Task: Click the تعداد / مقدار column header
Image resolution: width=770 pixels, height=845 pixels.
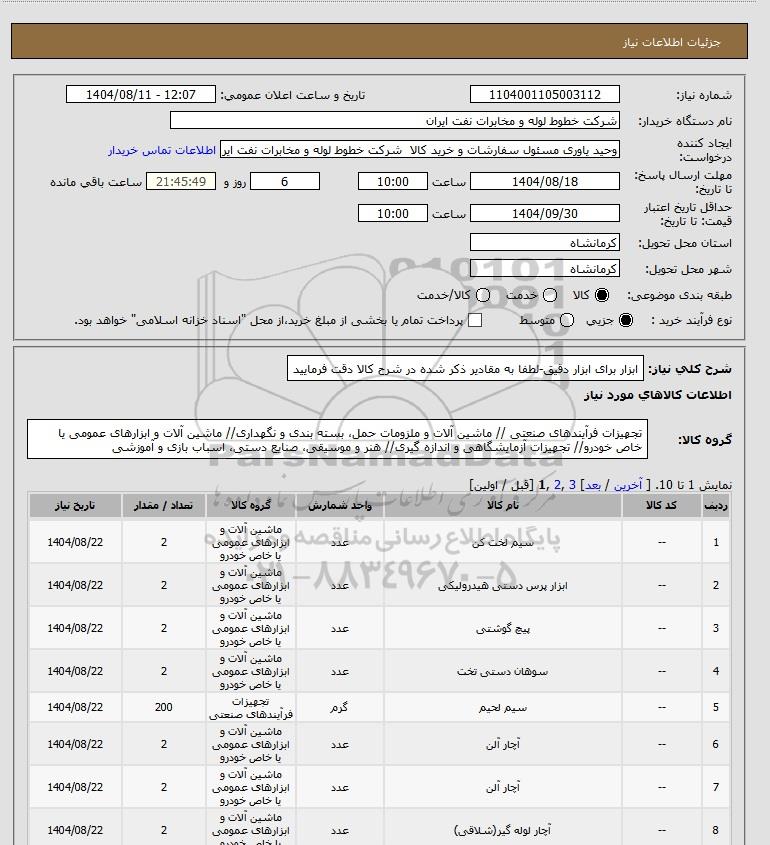Action: point(163,505)
